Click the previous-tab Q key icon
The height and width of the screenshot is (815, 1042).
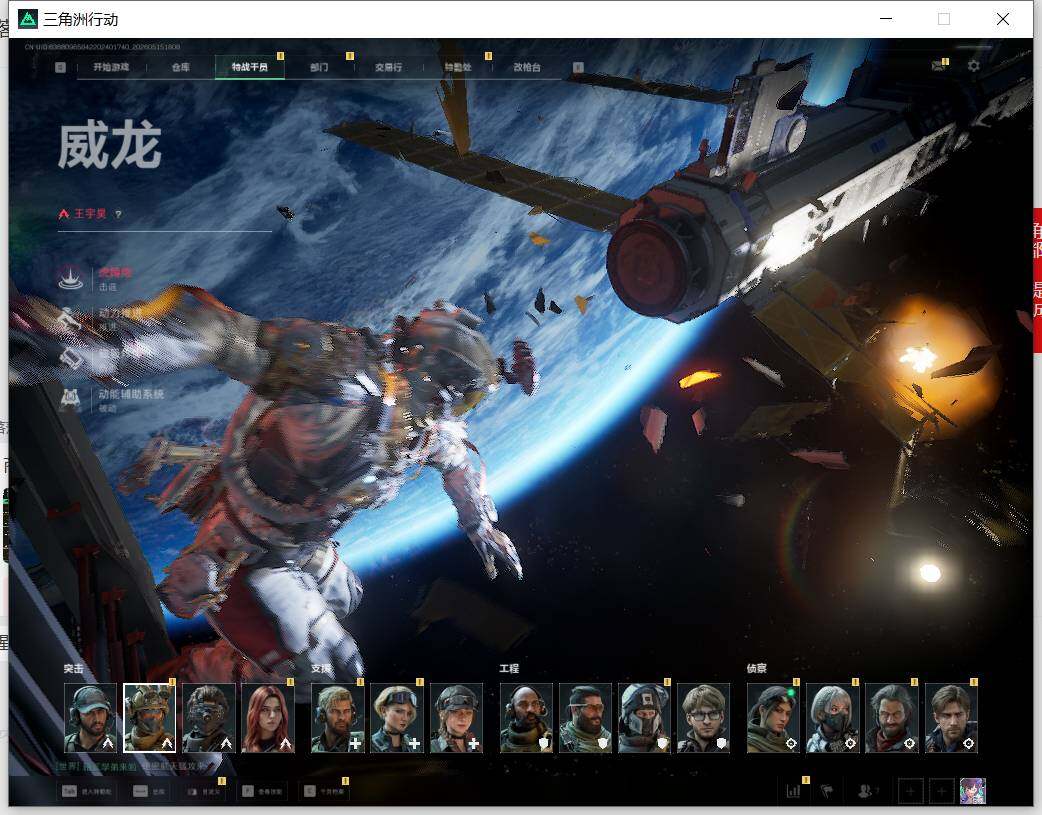(x=60, y=67)
